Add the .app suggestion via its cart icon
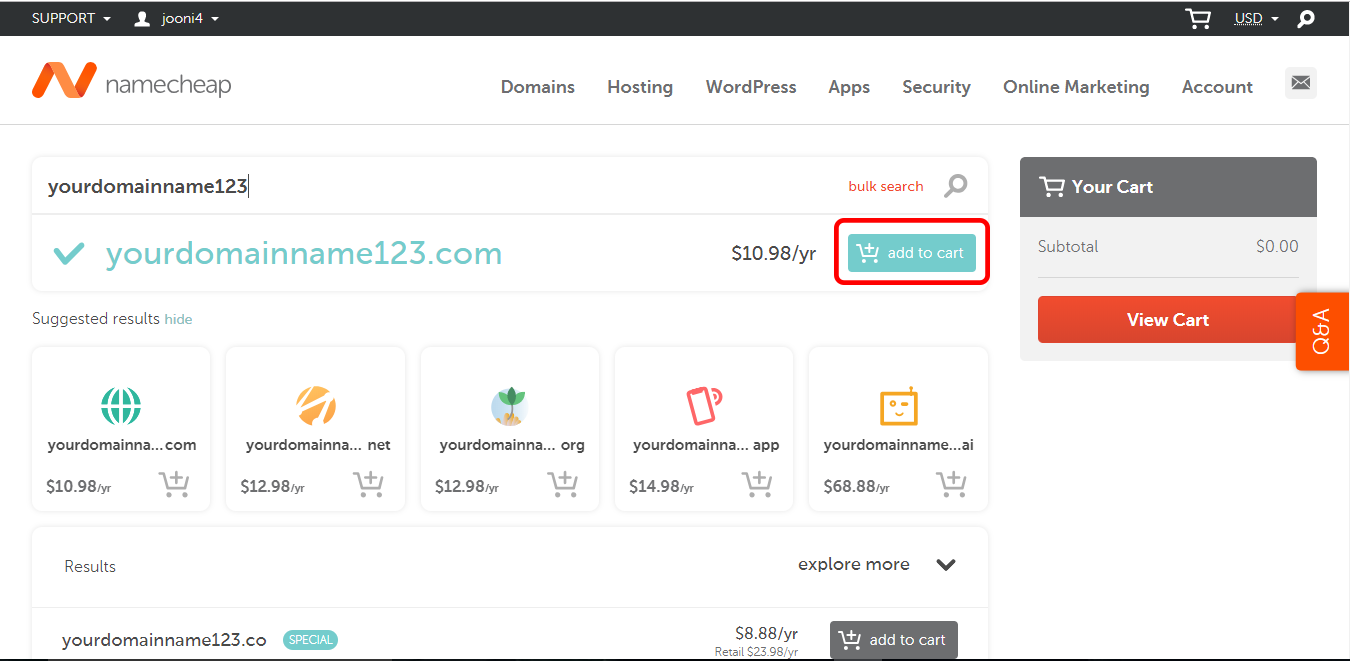The image size is (1350, 661). 757,484
